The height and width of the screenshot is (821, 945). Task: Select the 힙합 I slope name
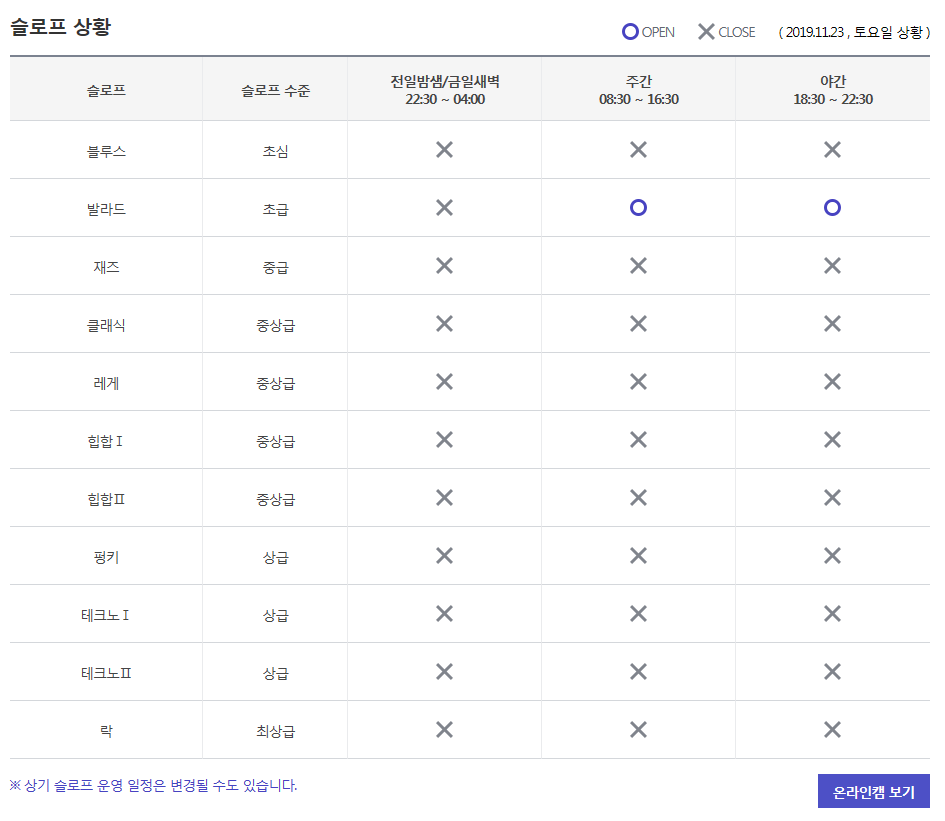pos(105,441)
